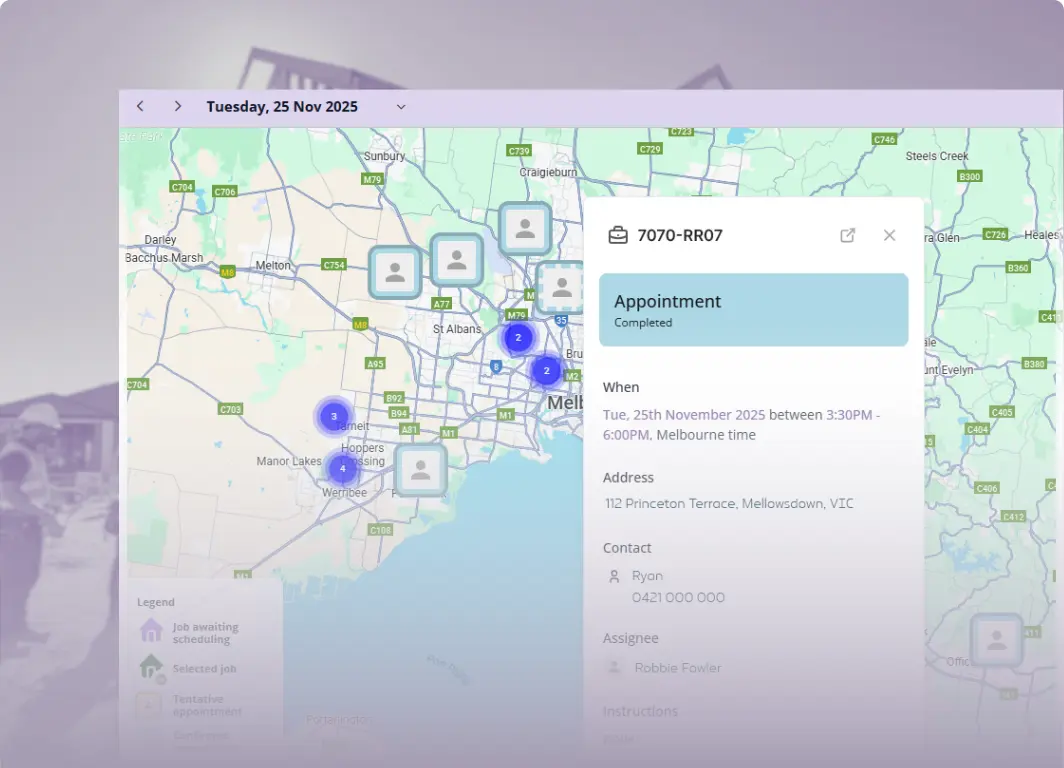Select the Appointment Completed card
The height and width of the screenshot is (768, 1064).
[753, 310]
